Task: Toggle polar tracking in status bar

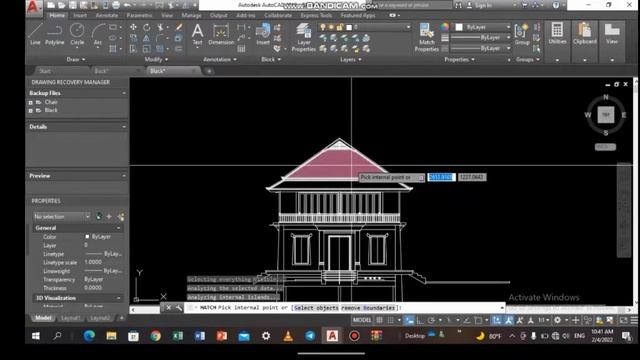Action: tap(431, 320)
